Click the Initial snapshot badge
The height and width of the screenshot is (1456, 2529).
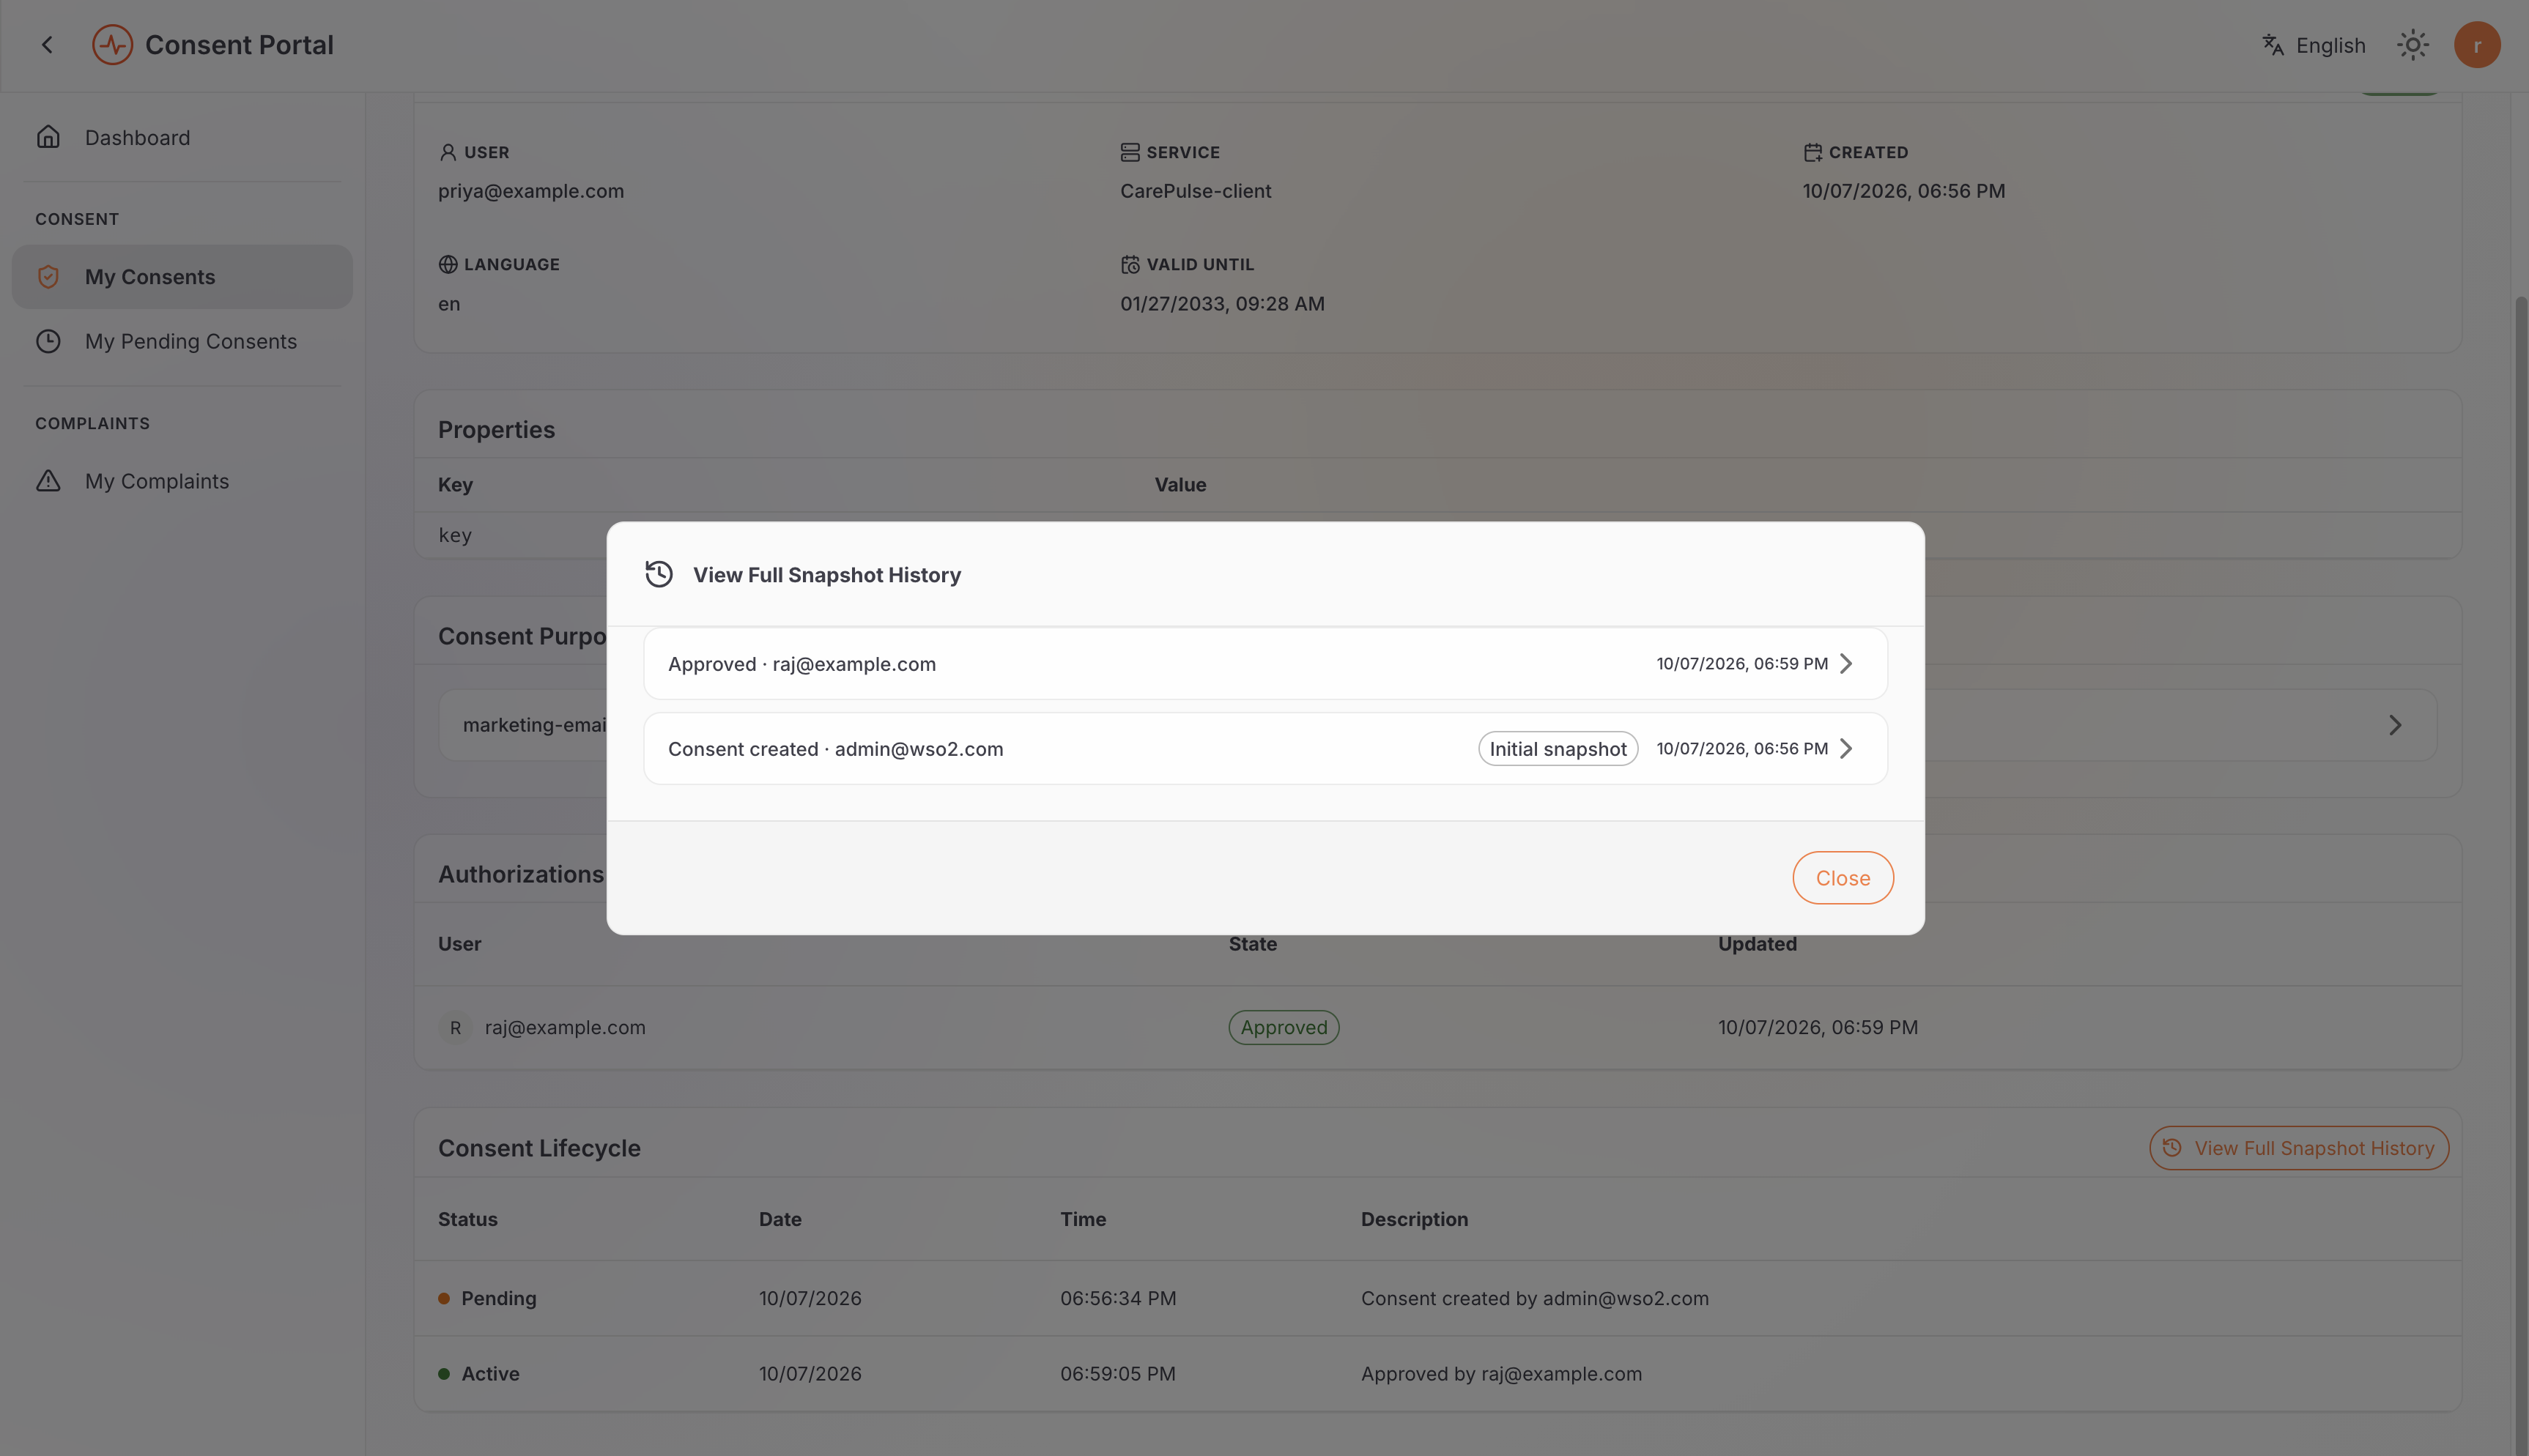point(1557,749)
